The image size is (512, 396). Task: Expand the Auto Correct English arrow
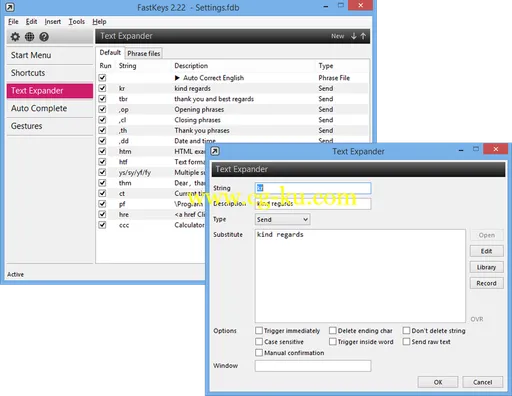[x=177, y=78]
